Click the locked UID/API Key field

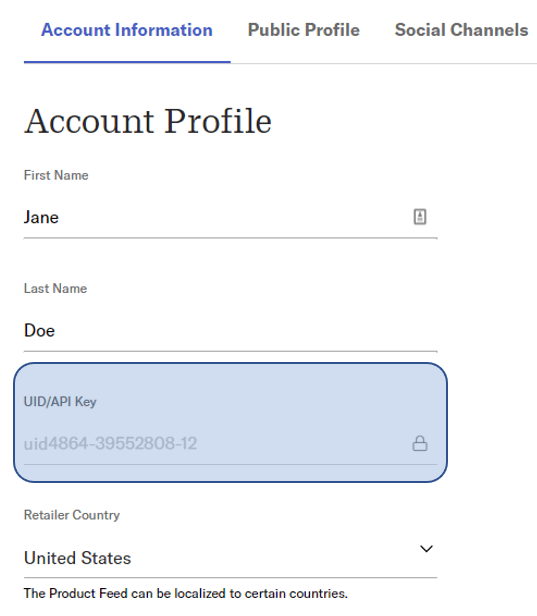pyautogui.click(x=230, y=444)
